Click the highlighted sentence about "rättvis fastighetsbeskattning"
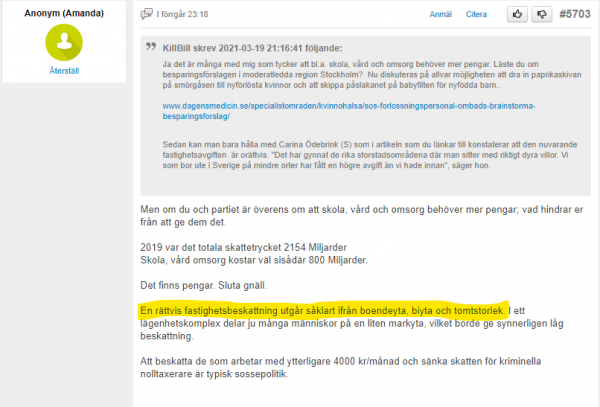This screenshot has height=407, width=600. (322, 311)
